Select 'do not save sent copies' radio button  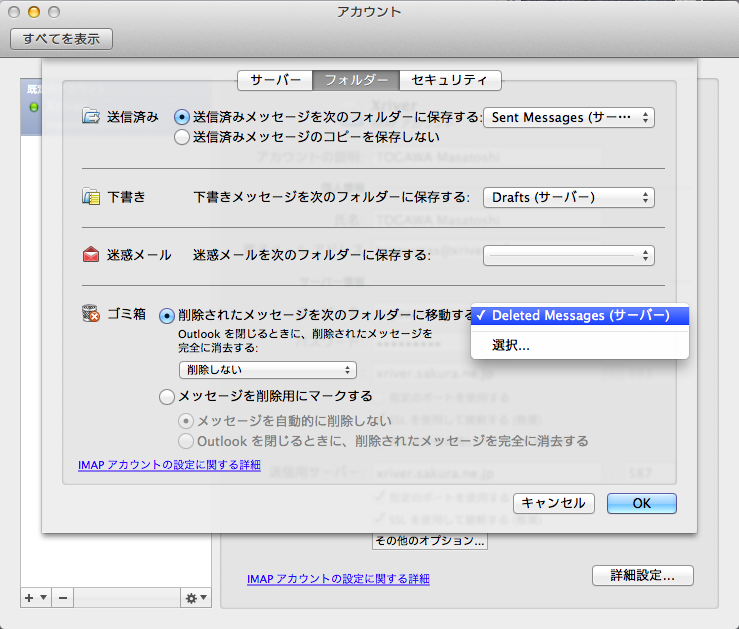(x=182, y=137)
